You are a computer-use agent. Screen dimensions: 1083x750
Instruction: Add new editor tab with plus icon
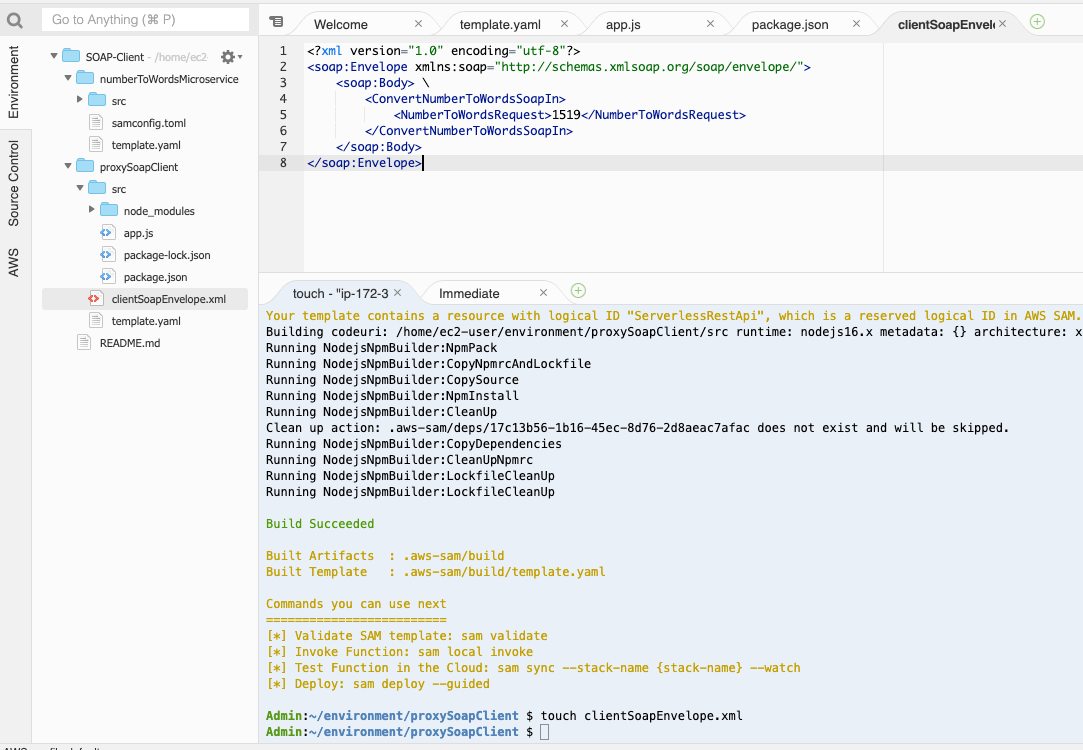click(x=1037, y=21)
